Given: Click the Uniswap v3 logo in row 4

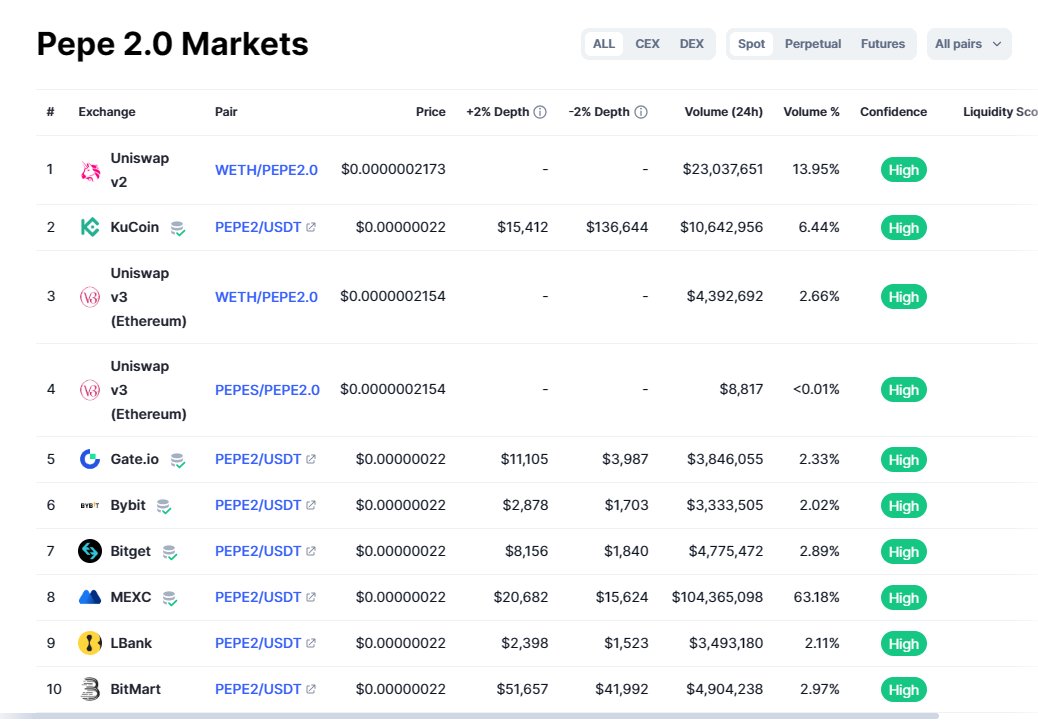Looking at the screenshot, I should click(90, 390).
